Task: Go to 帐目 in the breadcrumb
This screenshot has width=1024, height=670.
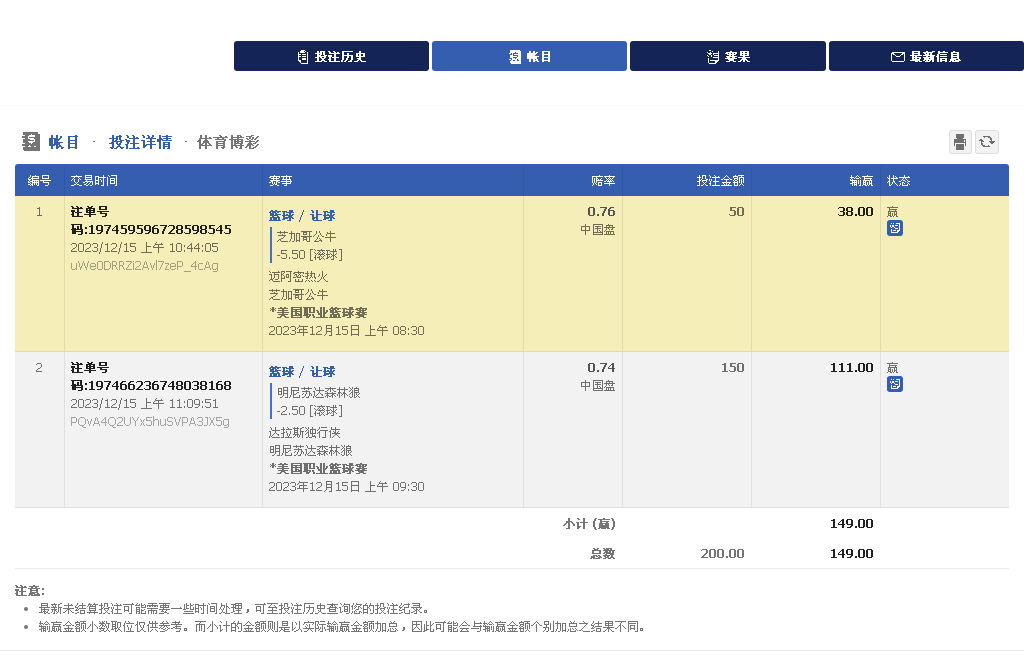Action: point(64,142)
